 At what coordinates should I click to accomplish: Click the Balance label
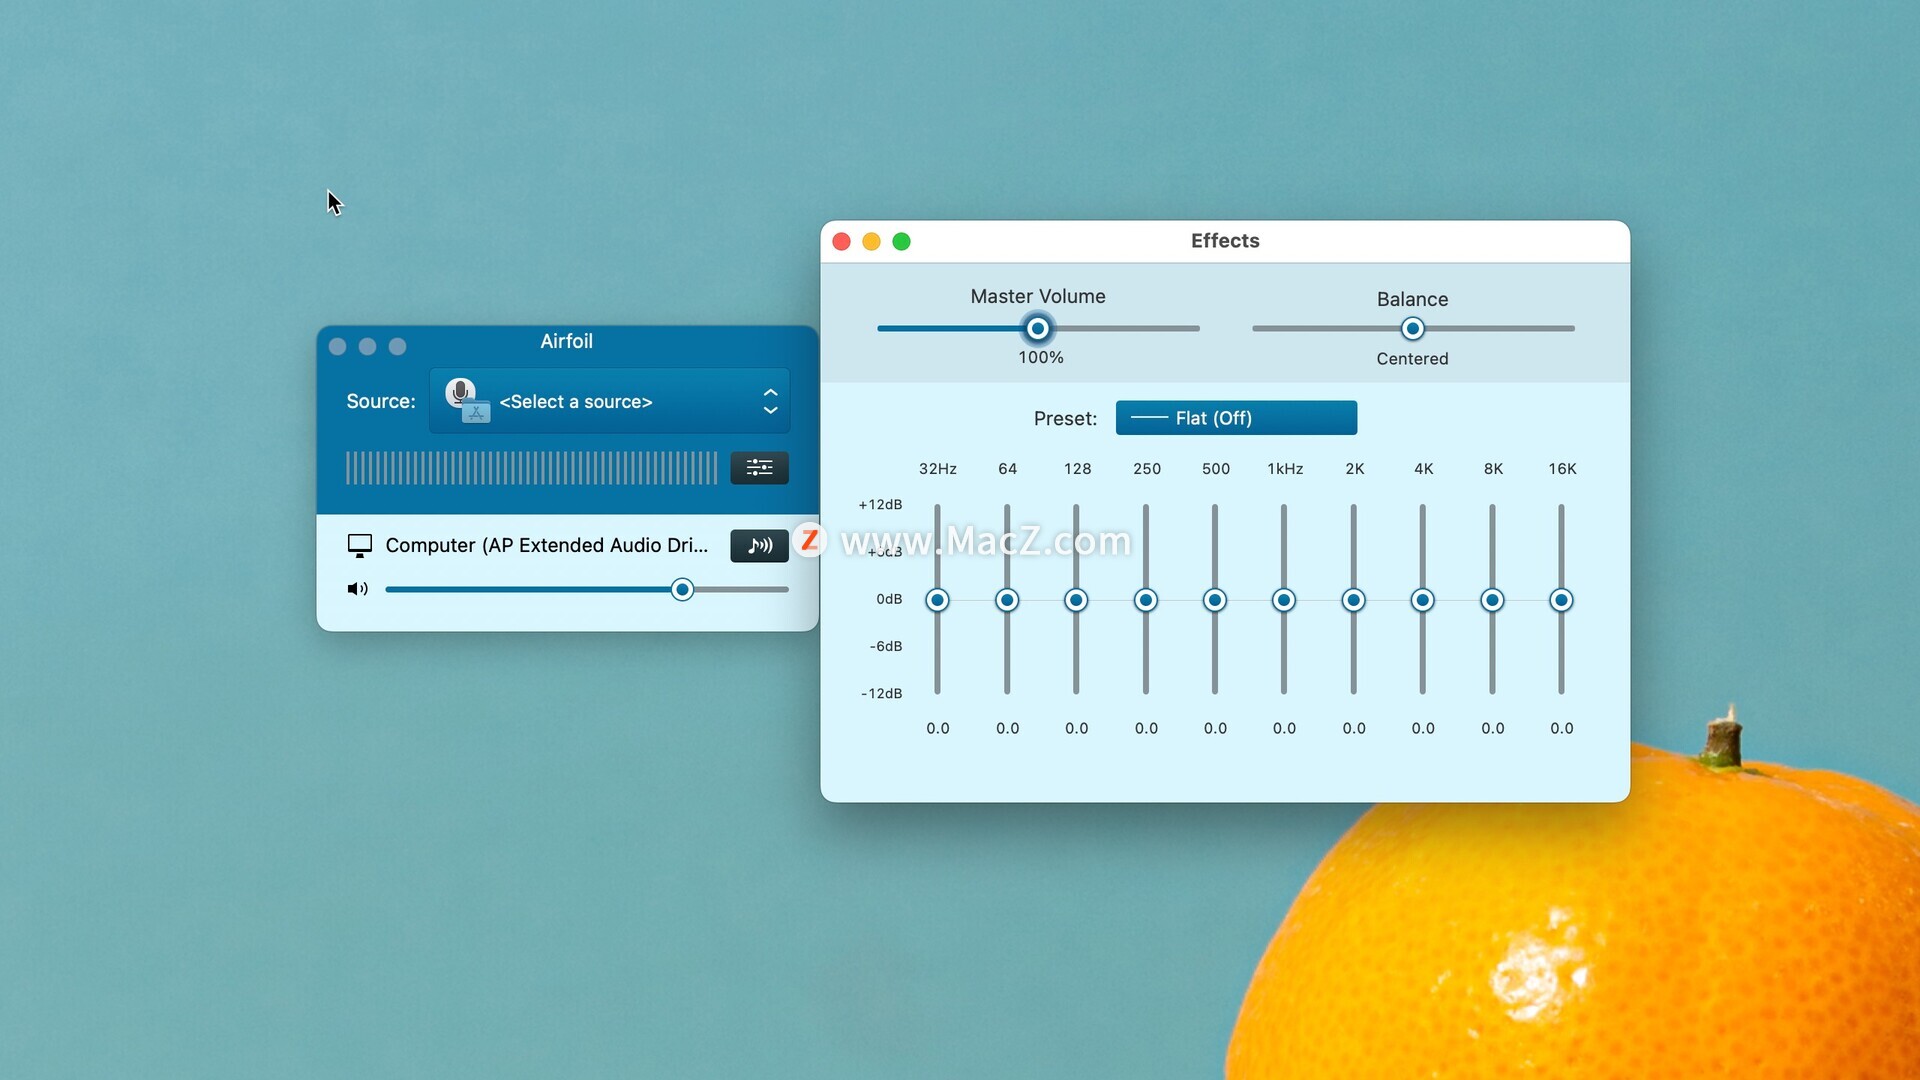tap(1412, 299)
